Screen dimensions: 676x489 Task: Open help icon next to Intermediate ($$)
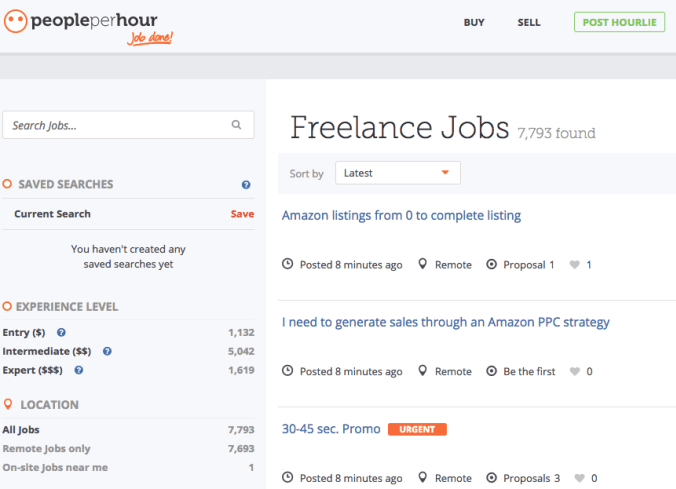107,351
